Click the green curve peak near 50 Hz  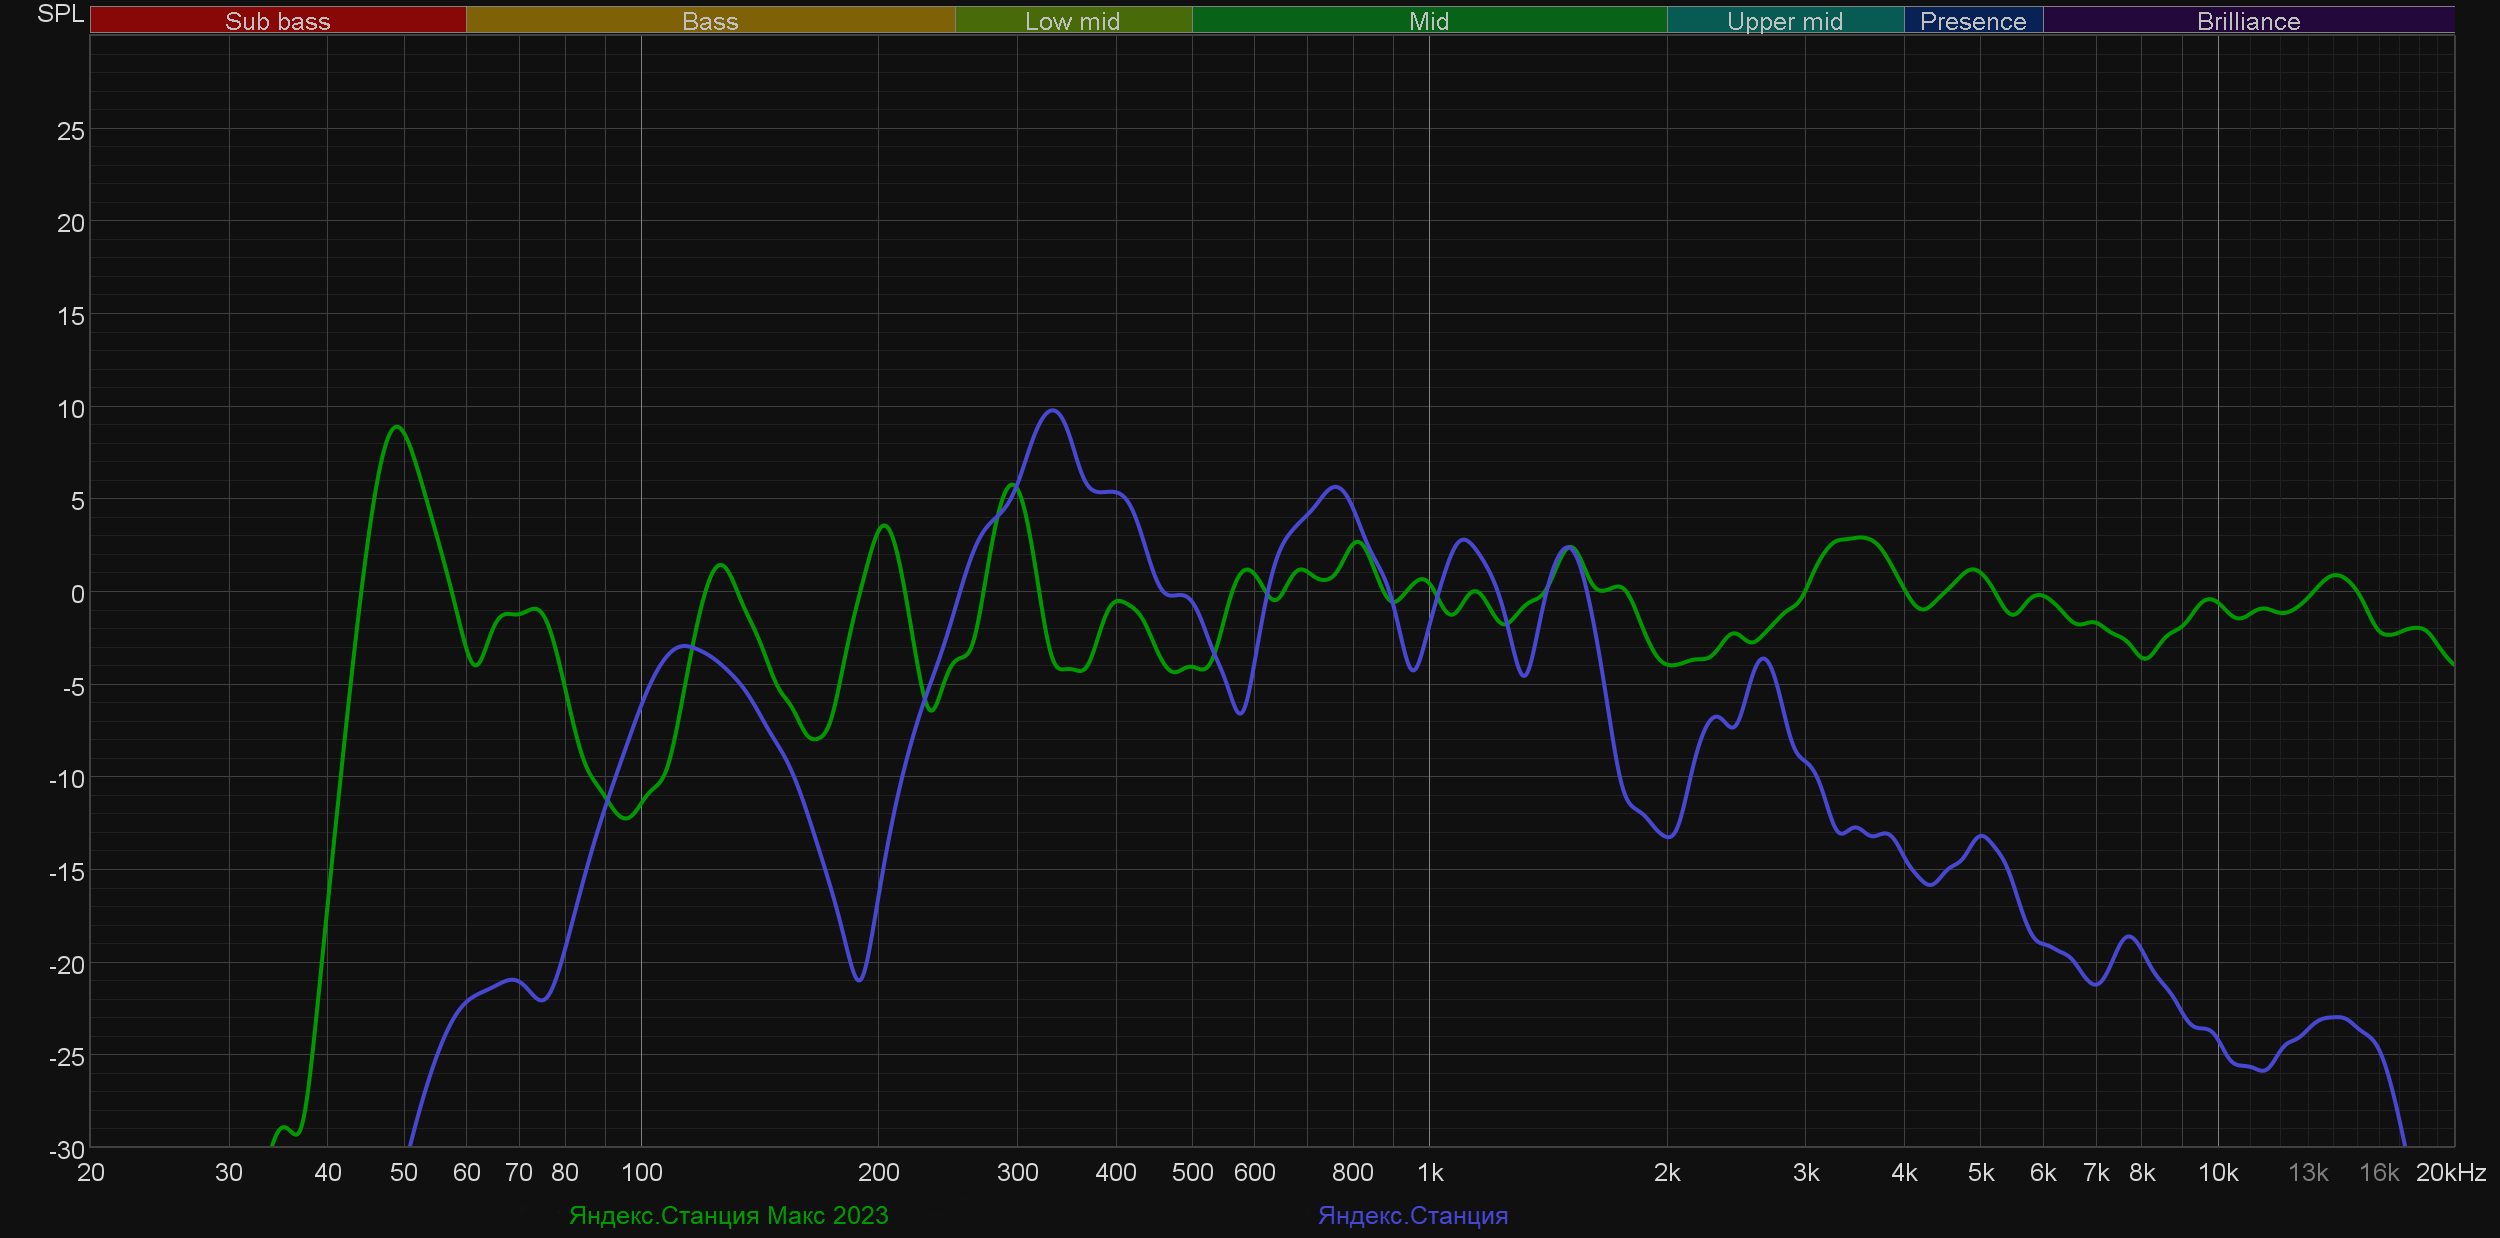click(x=397, y=427)
